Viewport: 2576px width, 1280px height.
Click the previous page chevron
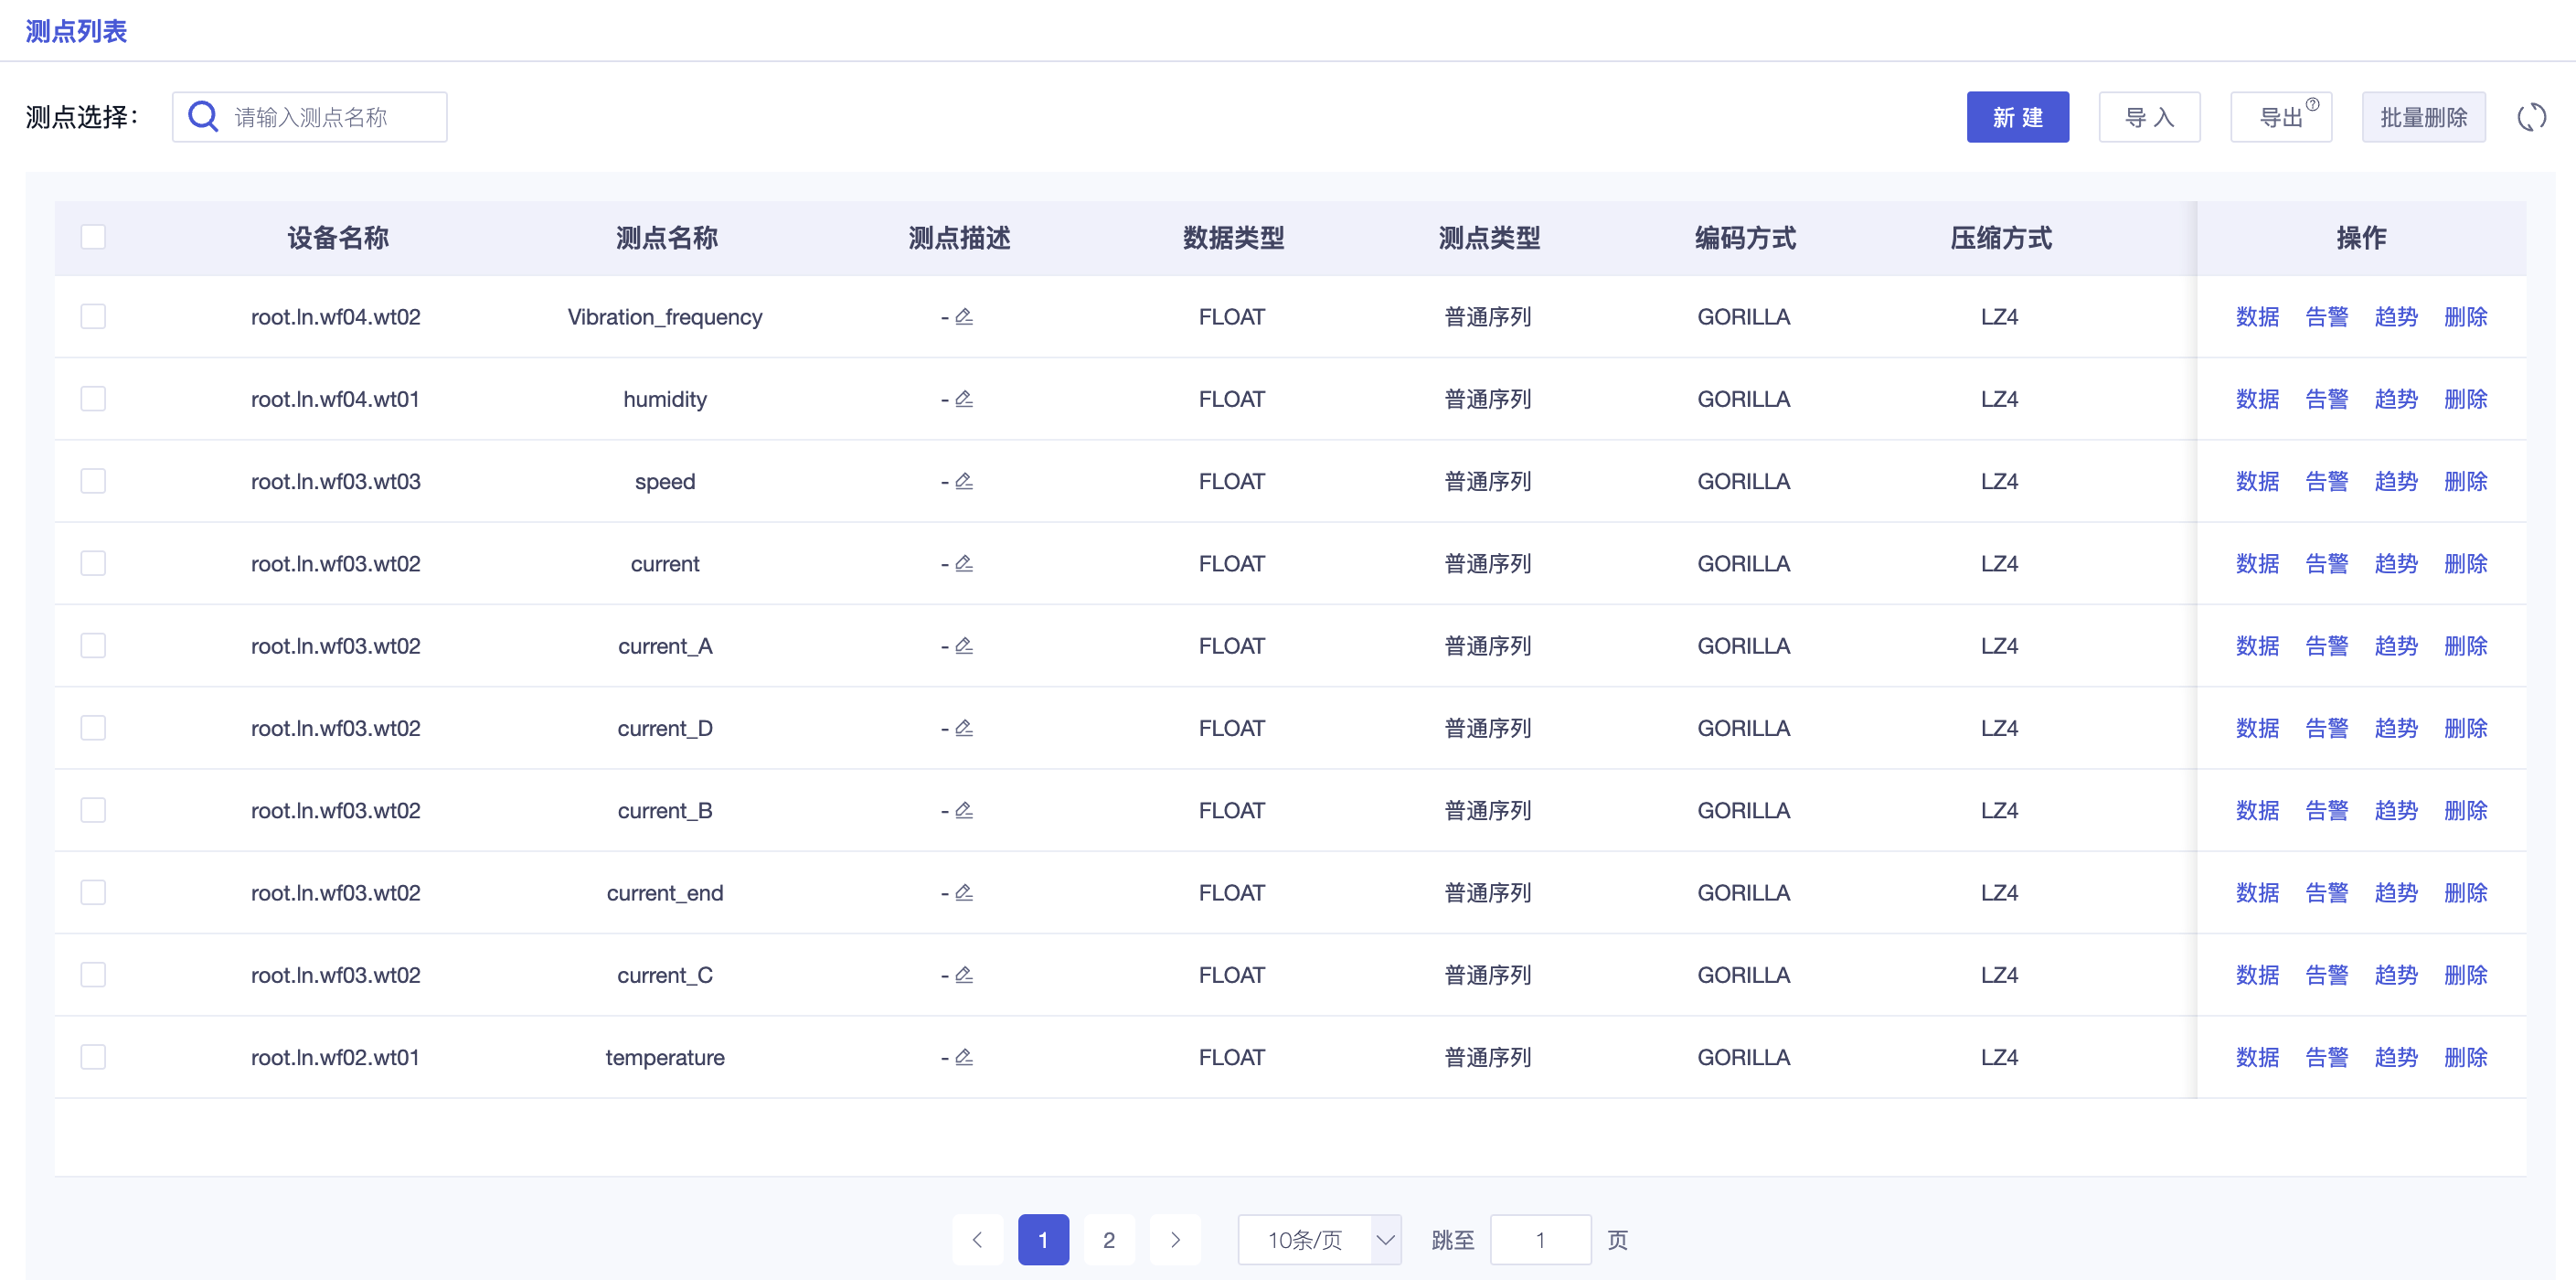[977, 1239]
